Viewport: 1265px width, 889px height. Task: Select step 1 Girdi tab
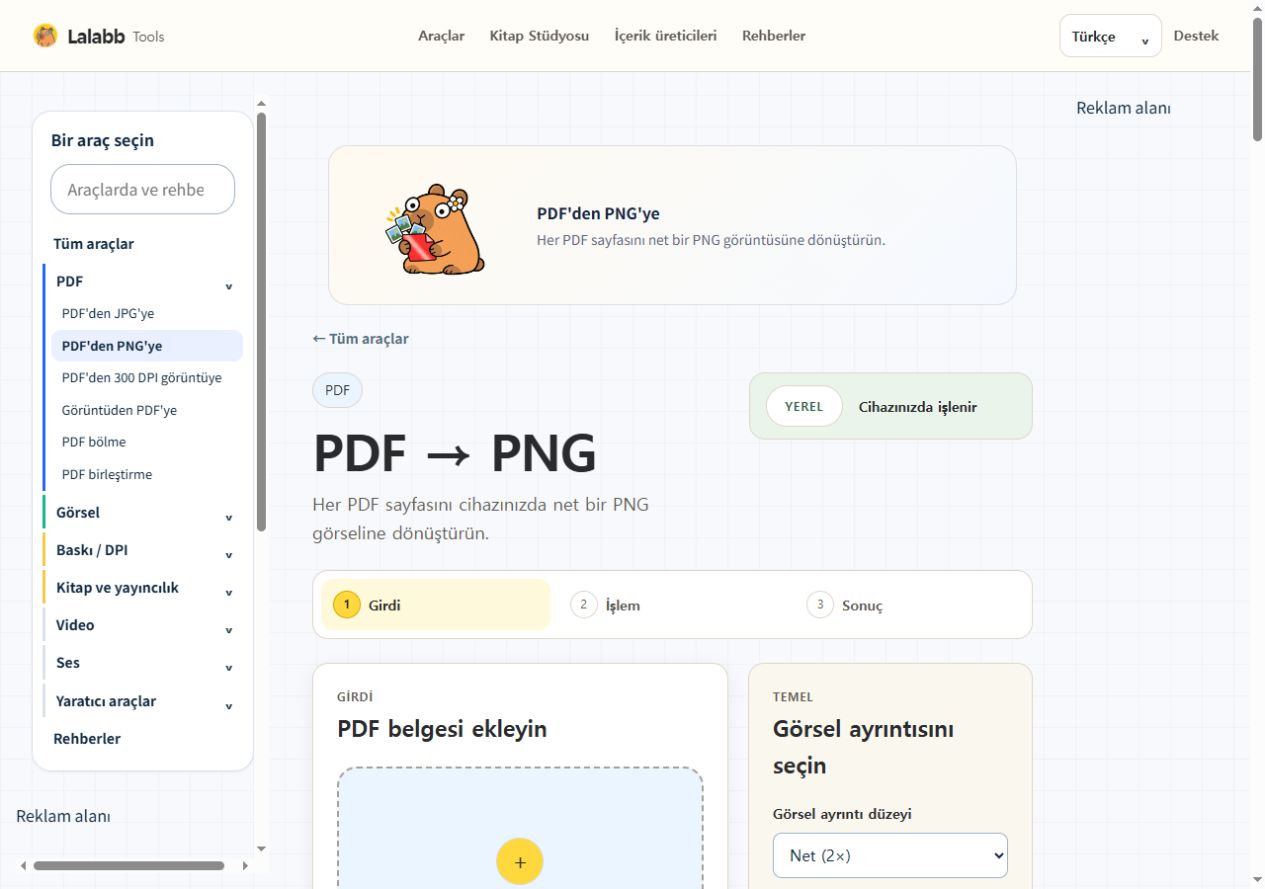click(436, 605)
